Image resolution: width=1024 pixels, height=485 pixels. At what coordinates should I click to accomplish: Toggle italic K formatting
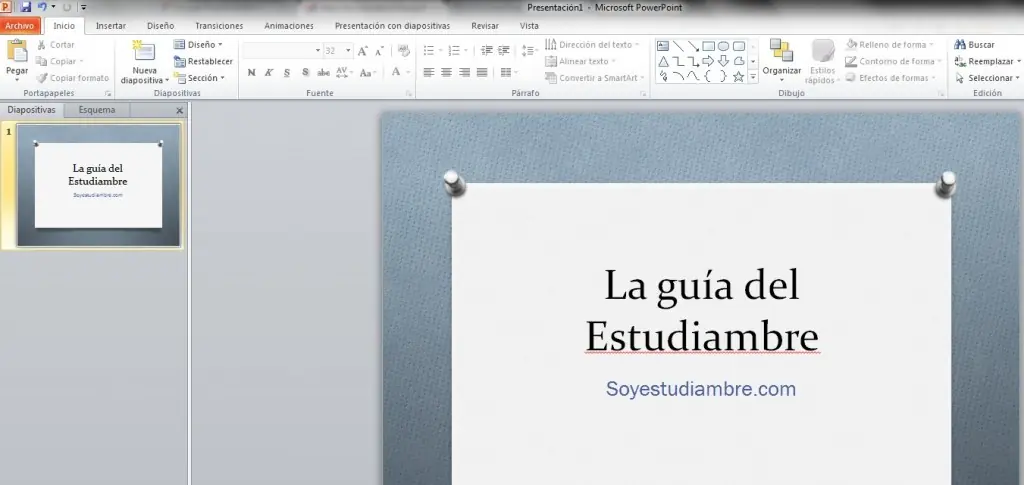pyautogui.click(x=268, y=72)
